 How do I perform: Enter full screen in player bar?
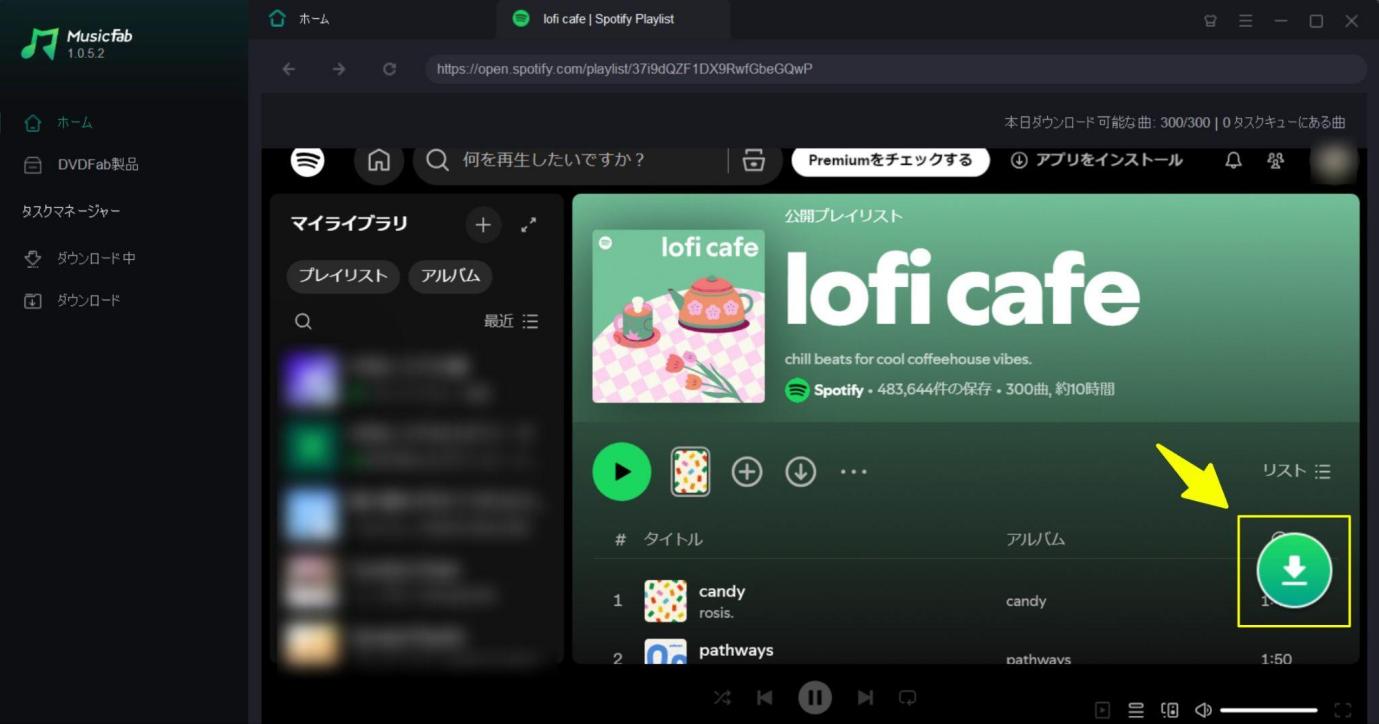pyautogui.click(x=1343, y=710)
